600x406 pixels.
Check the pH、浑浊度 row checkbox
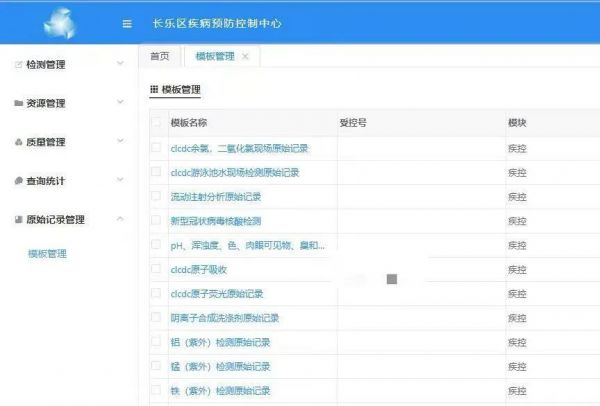click(x=156, y=244)
